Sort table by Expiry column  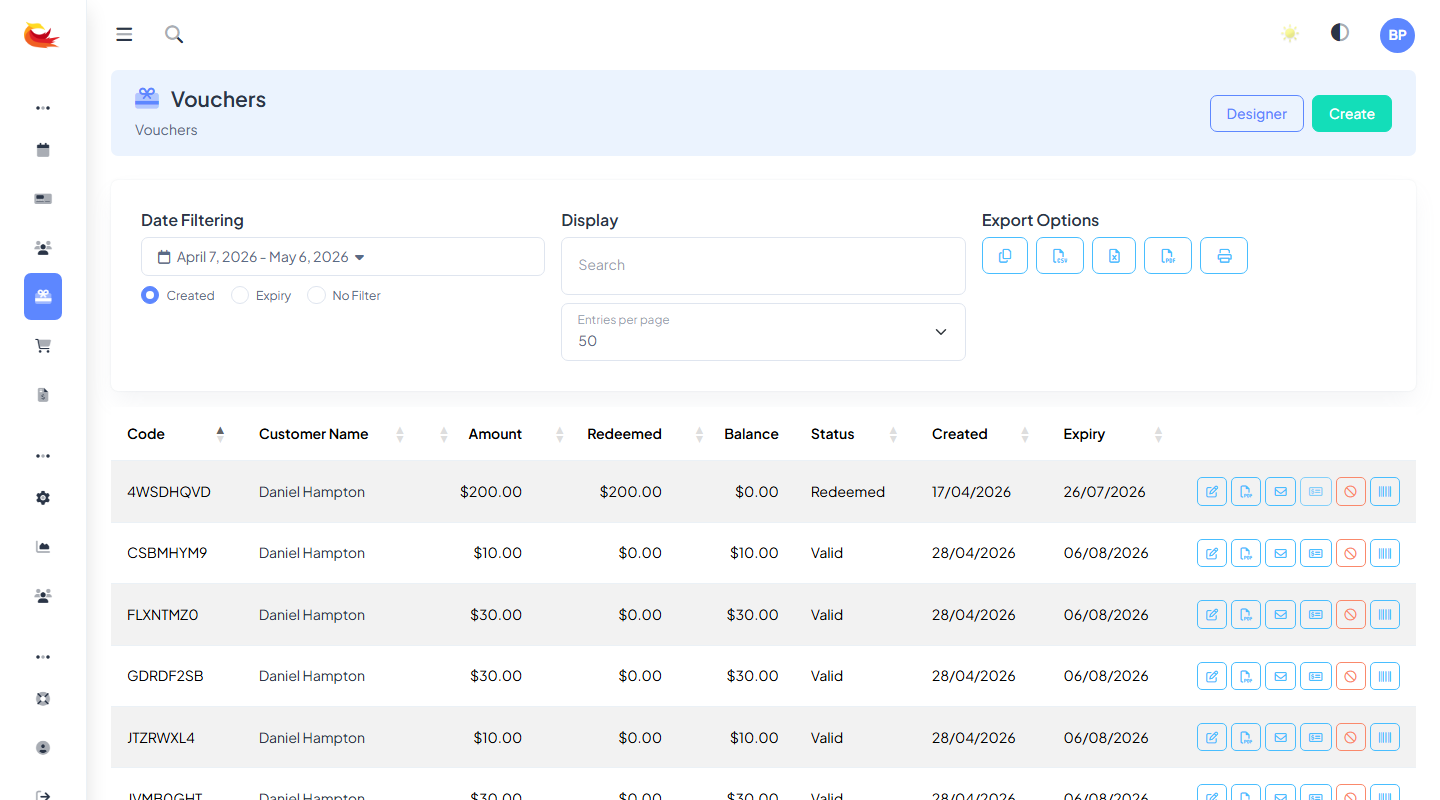(1113, 434)
